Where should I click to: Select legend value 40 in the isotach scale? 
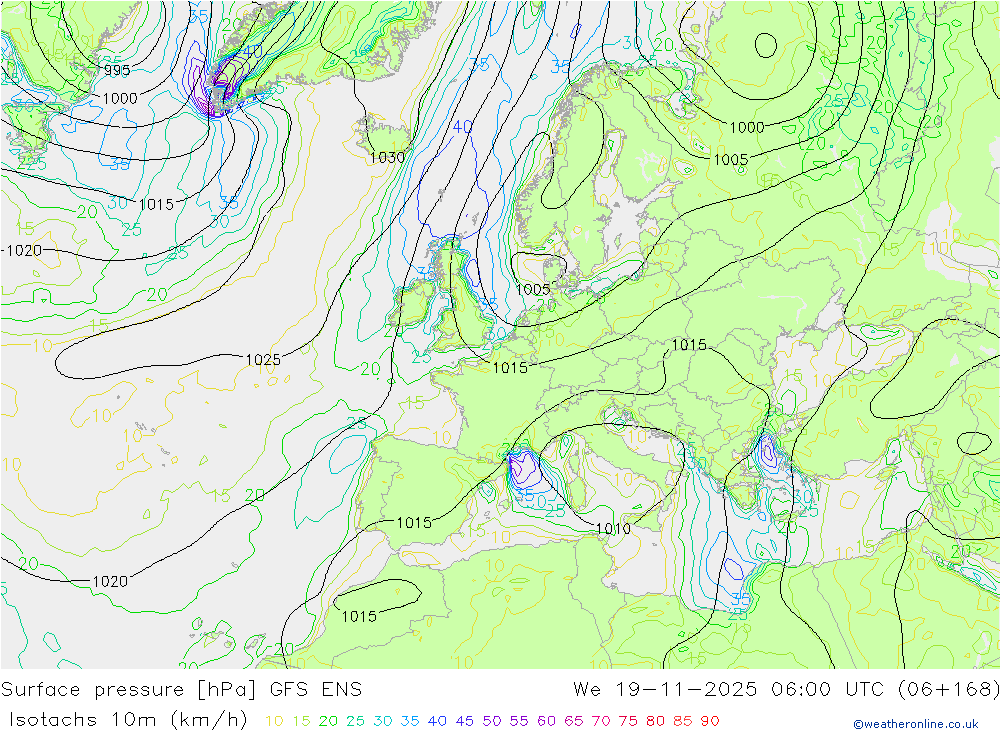pyautogui.click(x=437, y=722)
